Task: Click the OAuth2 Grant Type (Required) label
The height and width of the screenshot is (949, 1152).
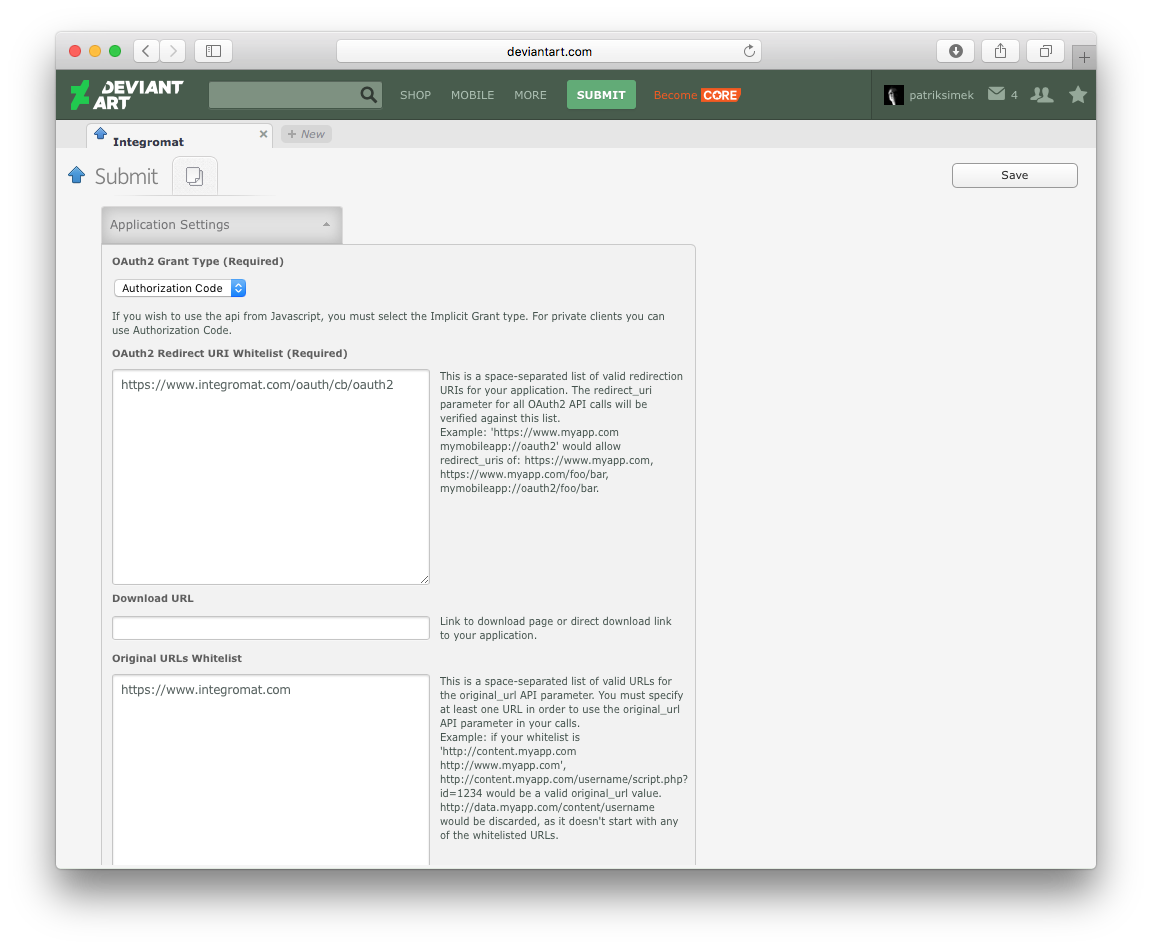Action: pyautogui.click(x=198, y=261)
